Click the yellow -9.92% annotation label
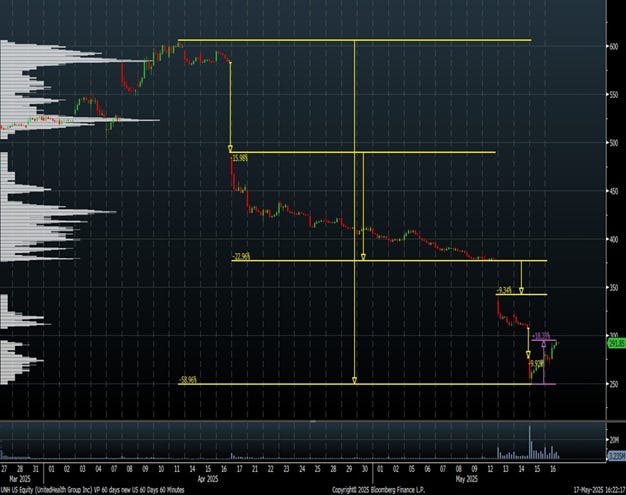626x495 pixels. pyautogui.click(x=536, y=364)
